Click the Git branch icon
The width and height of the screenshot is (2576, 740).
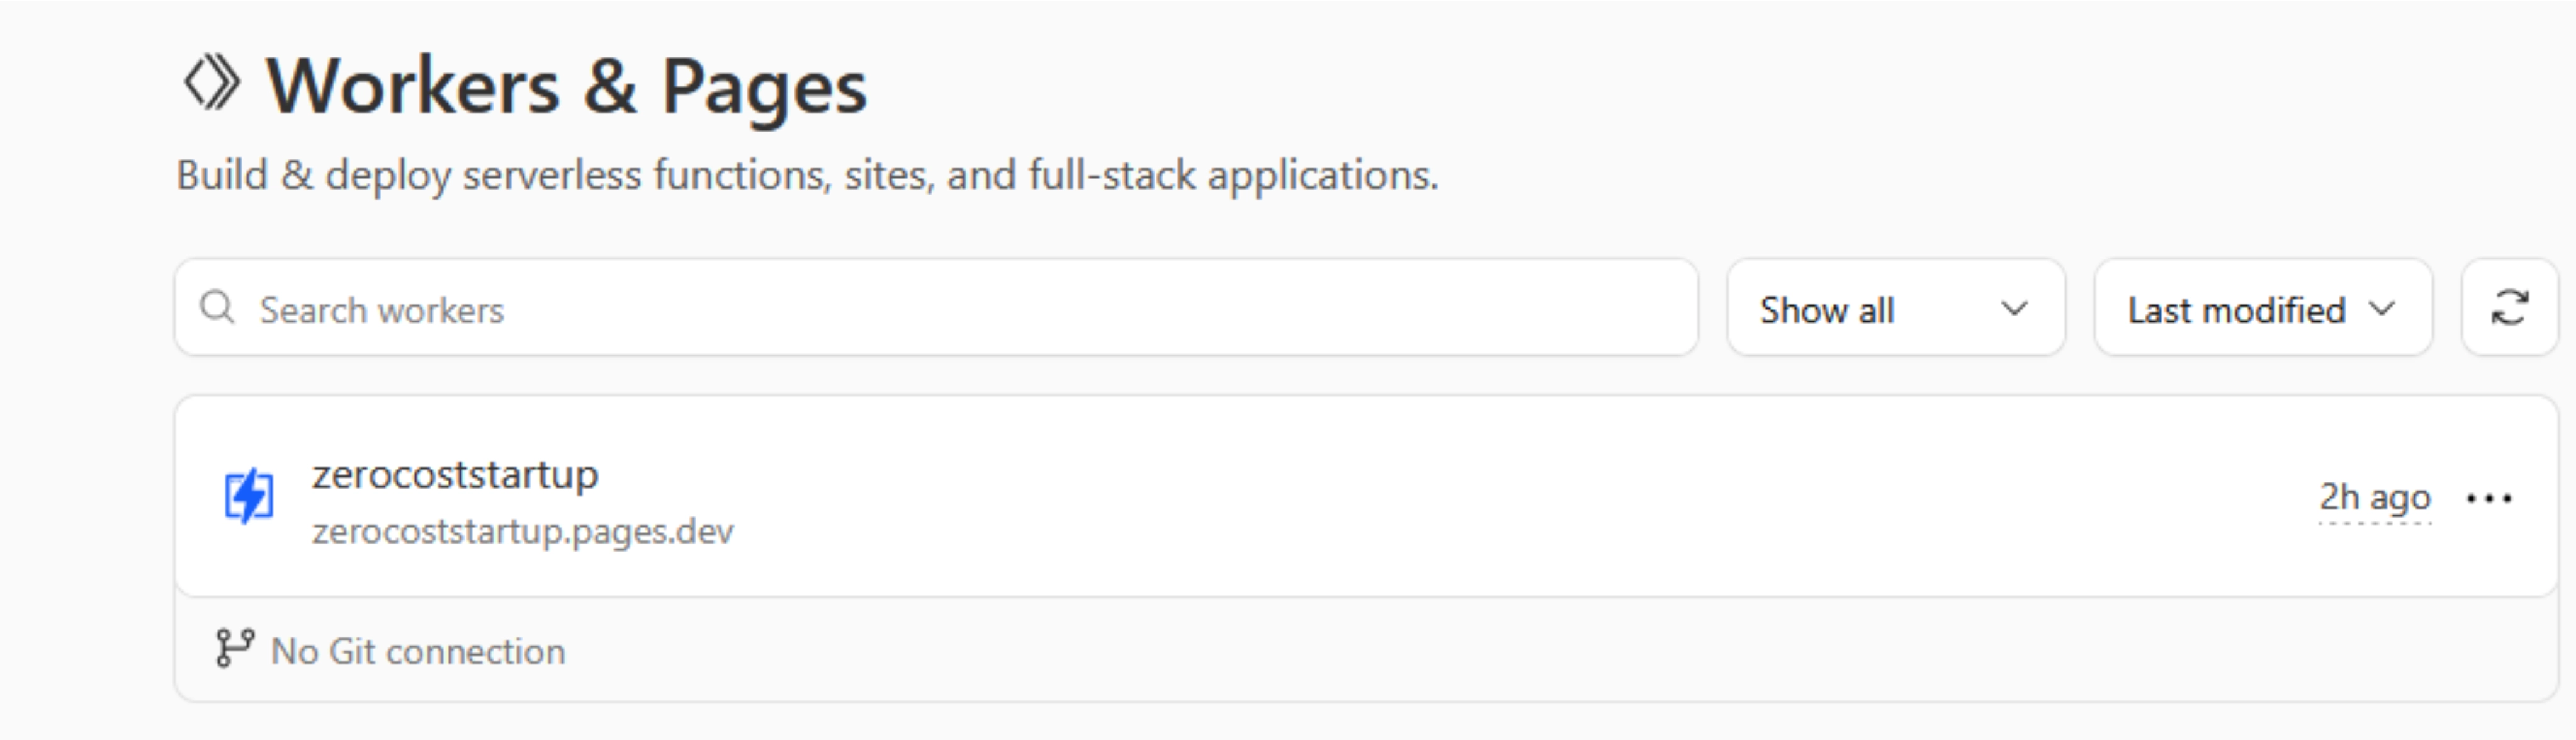pyautogui.click(x=234, y=648)
